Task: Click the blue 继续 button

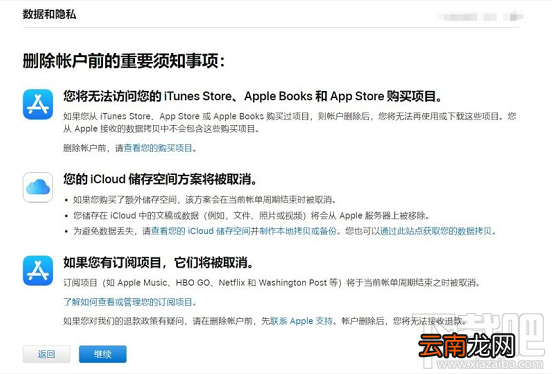Action: [102, 354]
